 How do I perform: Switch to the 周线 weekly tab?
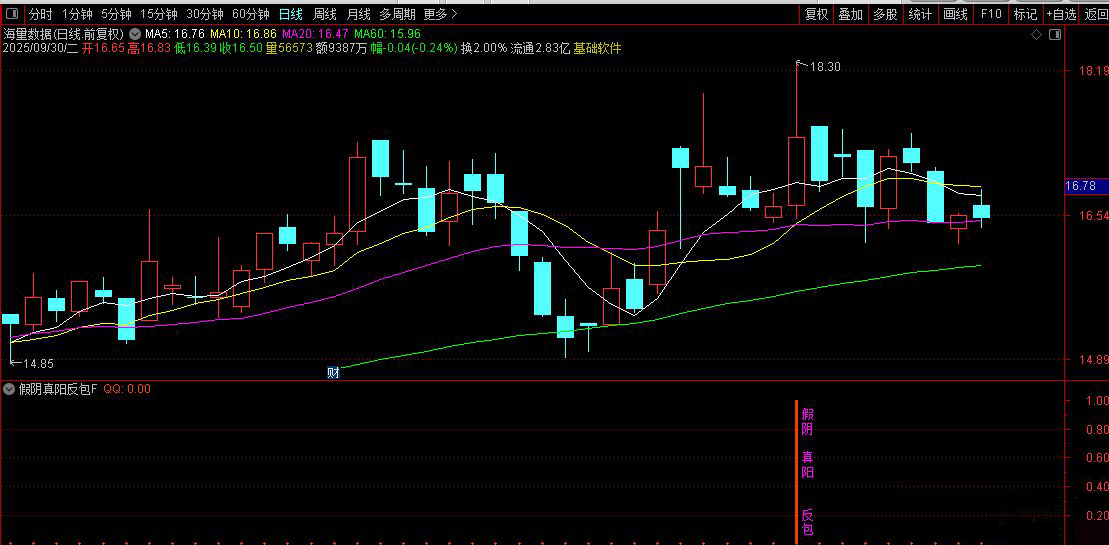click(x=324, y=14)
